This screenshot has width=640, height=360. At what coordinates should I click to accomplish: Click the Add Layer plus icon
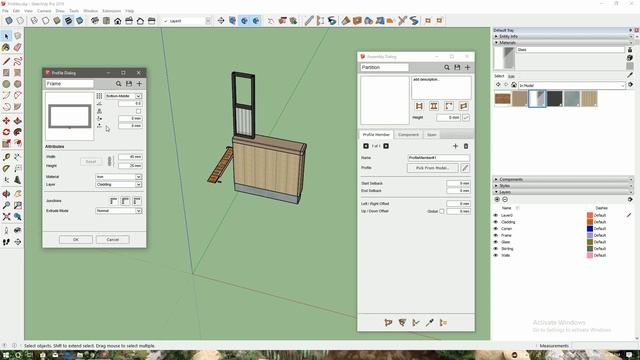pyautogui.click(x=497, y=200)
